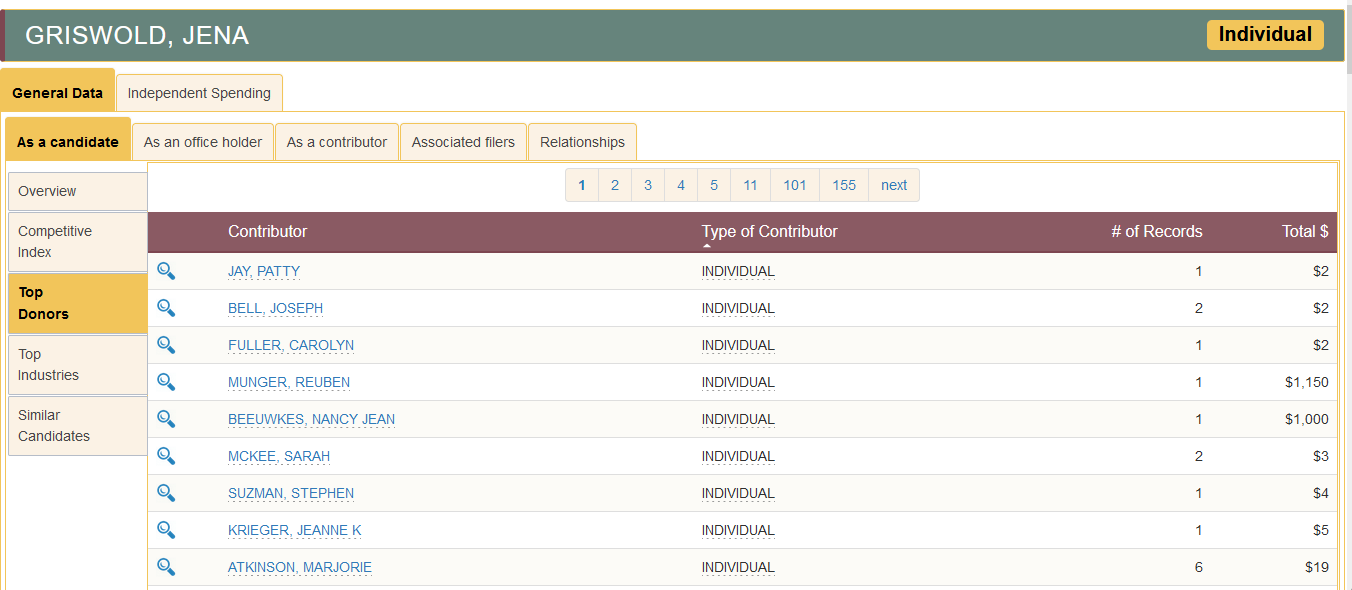Click magnifier icon for ATKINSON, MARJORIE row
Screen dimensions: 1352x590
166,567
